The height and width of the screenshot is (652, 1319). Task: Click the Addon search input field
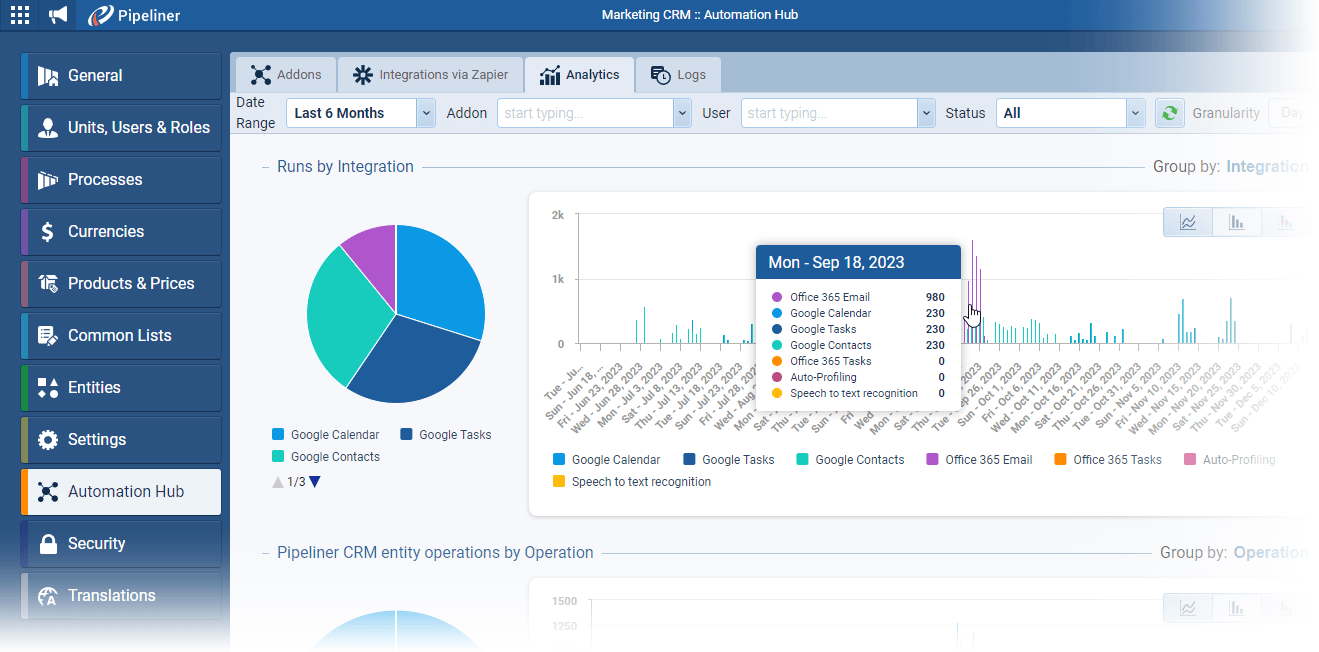point(585,113)
